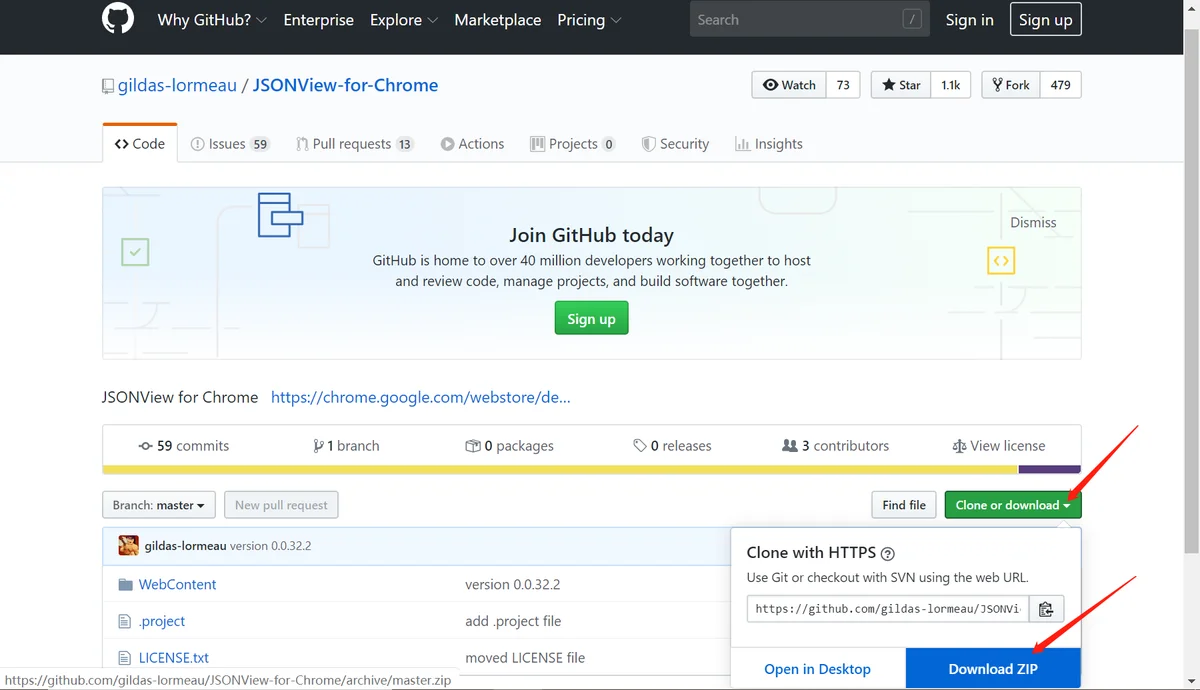Click the .project file icon
Screen dimensions: 1200x690
(125, 621)
